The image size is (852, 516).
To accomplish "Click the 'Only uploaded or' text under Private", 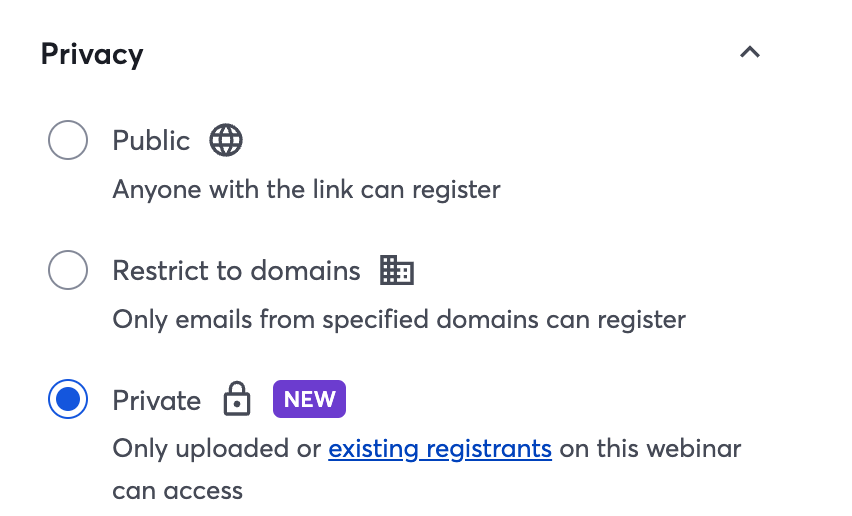I will pos(217,449).
